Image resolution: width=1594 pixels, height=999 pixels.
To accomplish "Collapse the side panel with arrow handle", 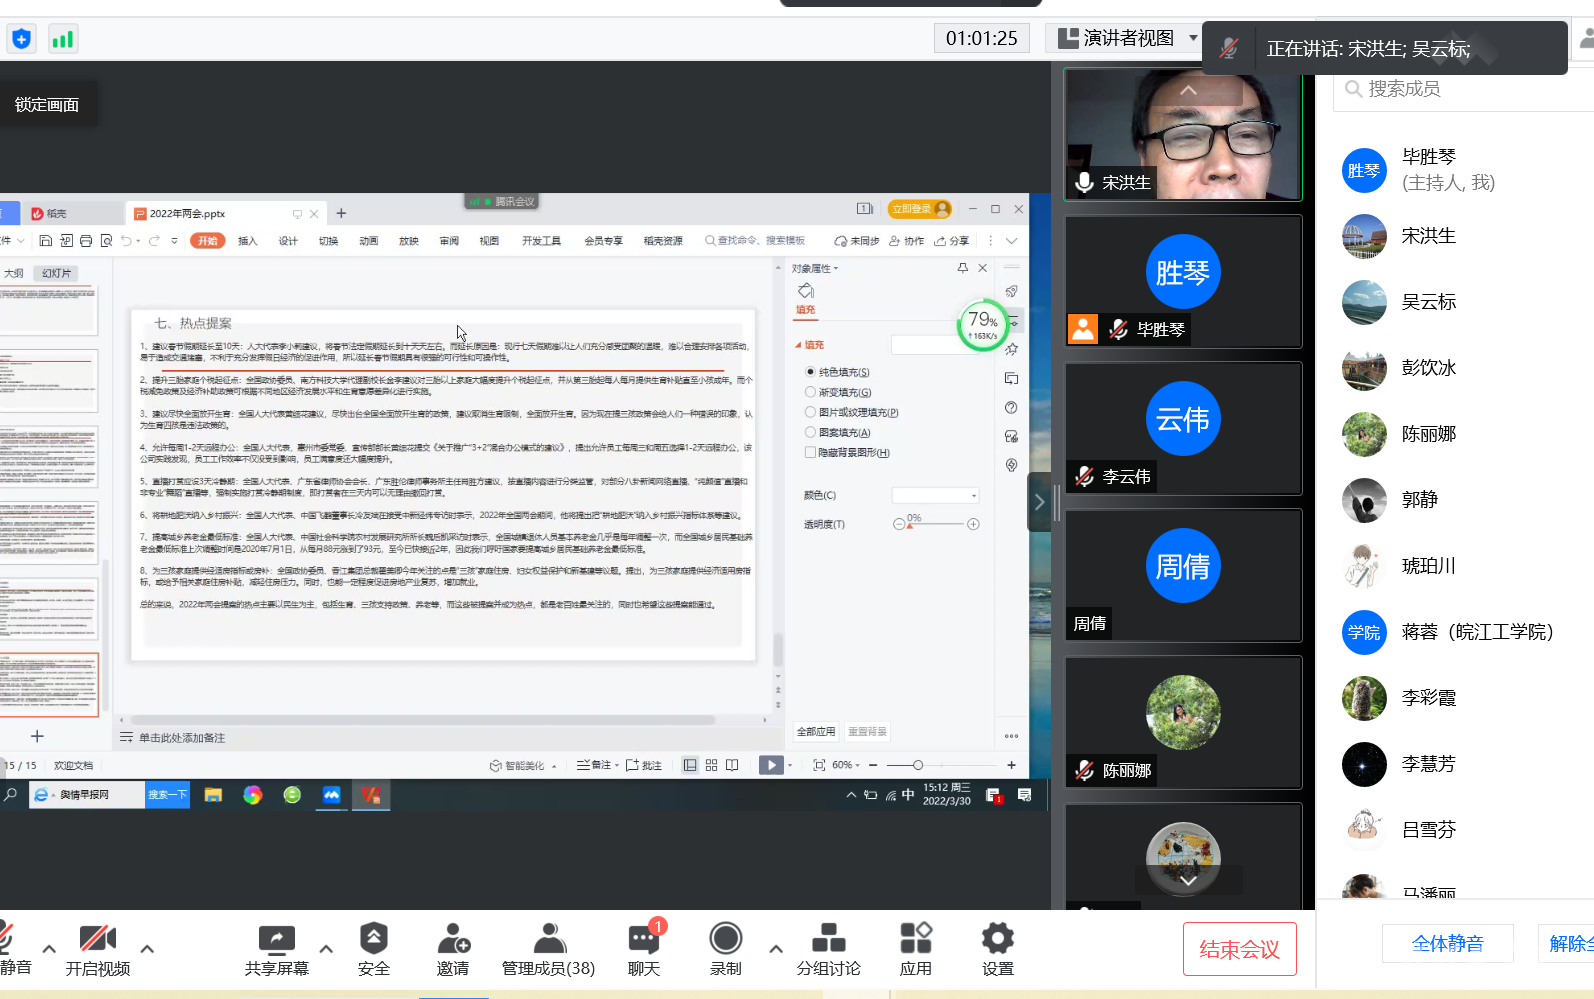I will click(1039, 502).
